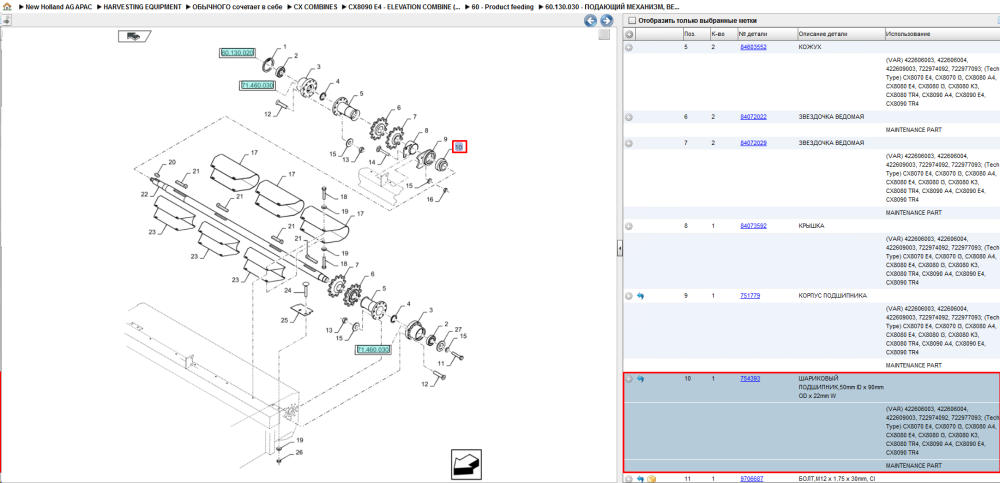Open 60 - Product feeding breadcrumb

tap(503, 6)
